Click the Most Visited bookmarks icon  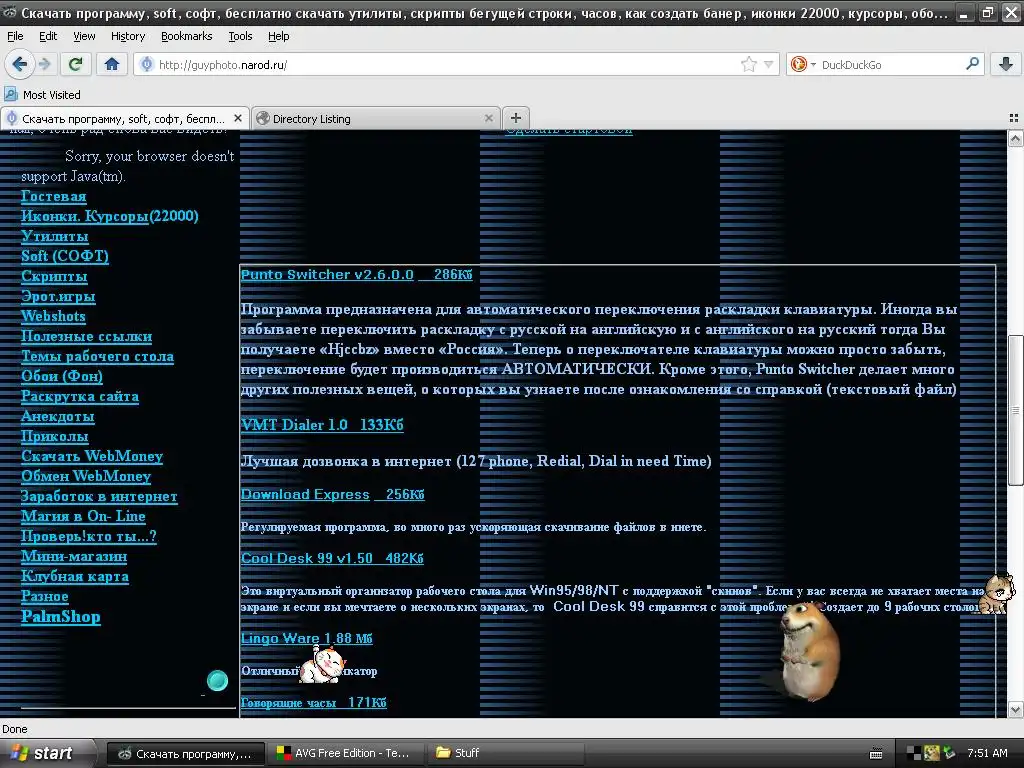[11, 95]
